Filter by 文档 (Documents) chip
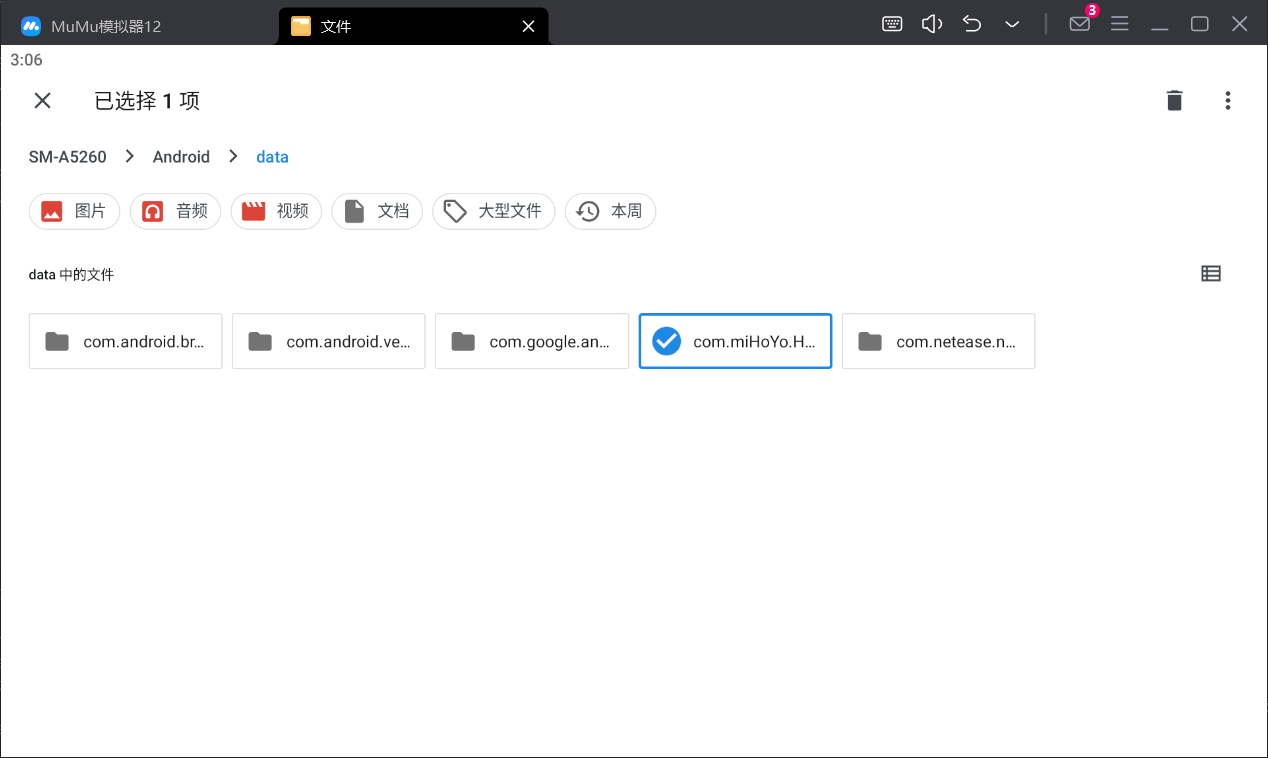This screenshot has width=1268, height=758. pos(377,211)
